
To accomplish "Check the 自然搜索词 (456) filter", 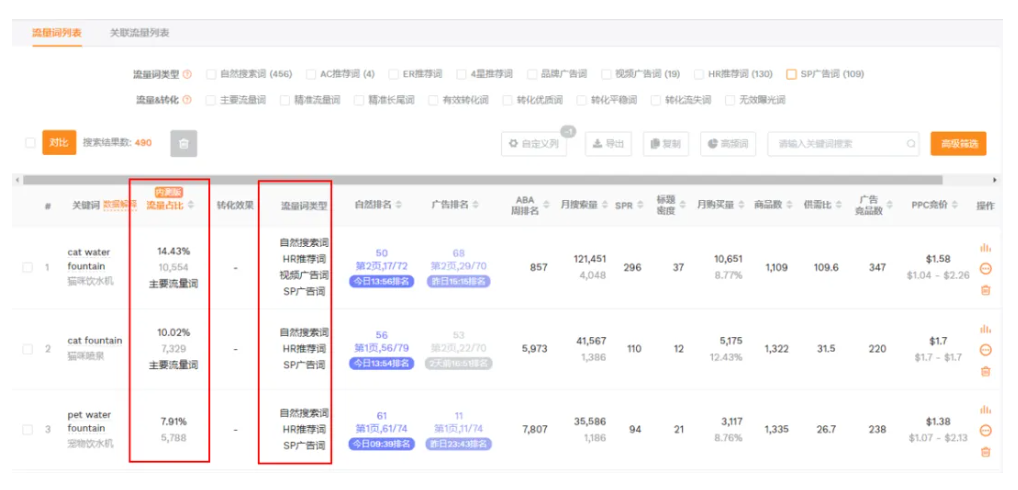I will tap(210, 74).
